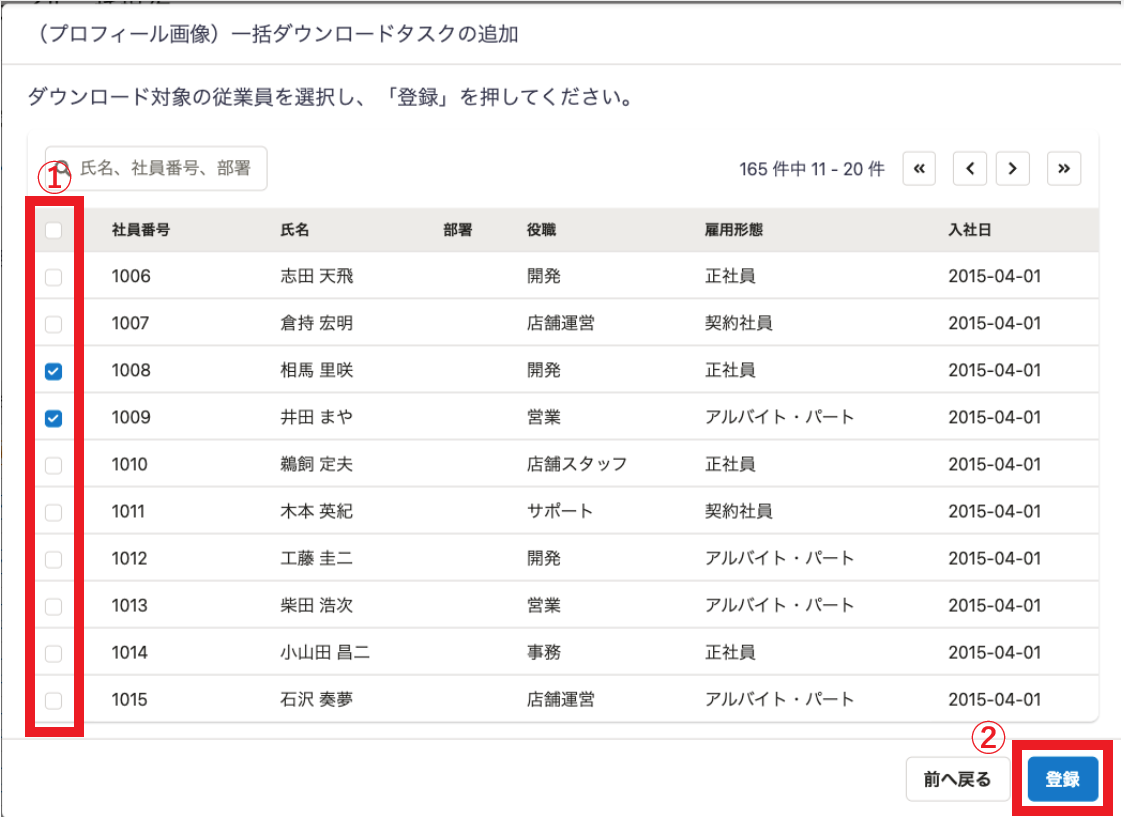Click the name 工藤 圭二
The height and width of the screenshot is (817, 1124).
[317, 558]
